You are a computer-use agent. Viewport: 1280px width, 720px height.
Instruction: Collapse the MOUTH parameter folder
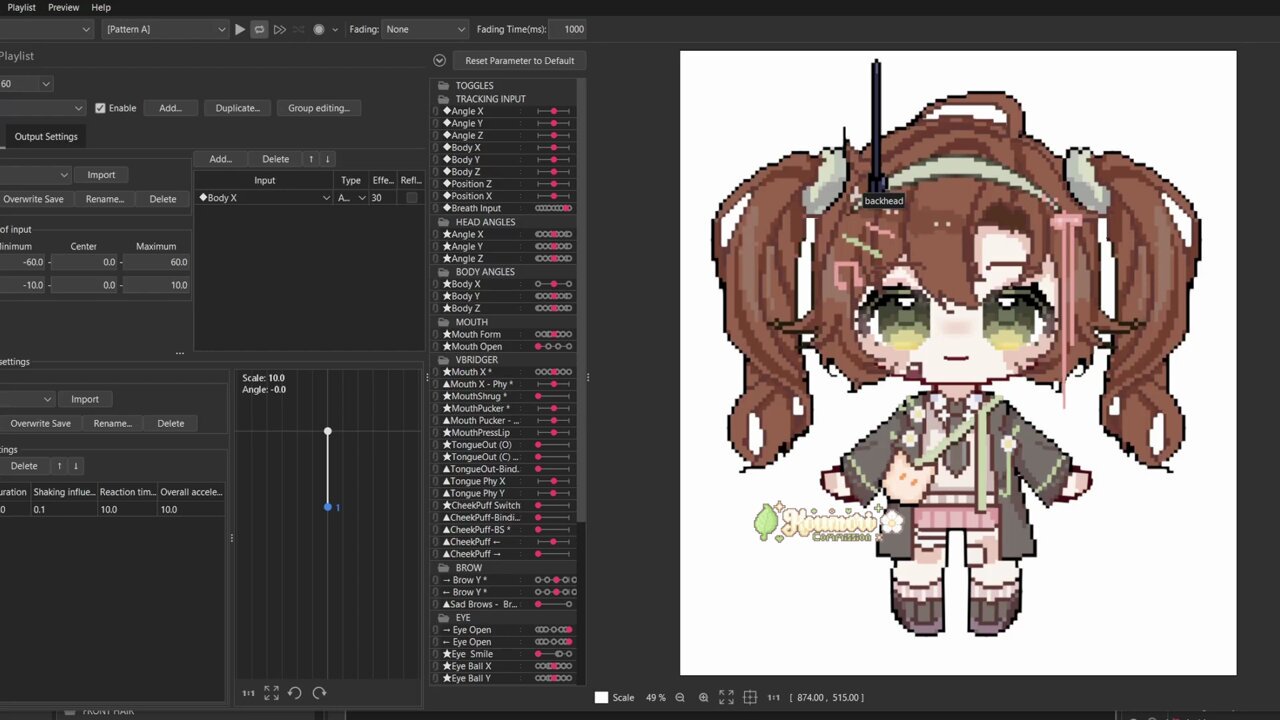[x=471, y=322]
